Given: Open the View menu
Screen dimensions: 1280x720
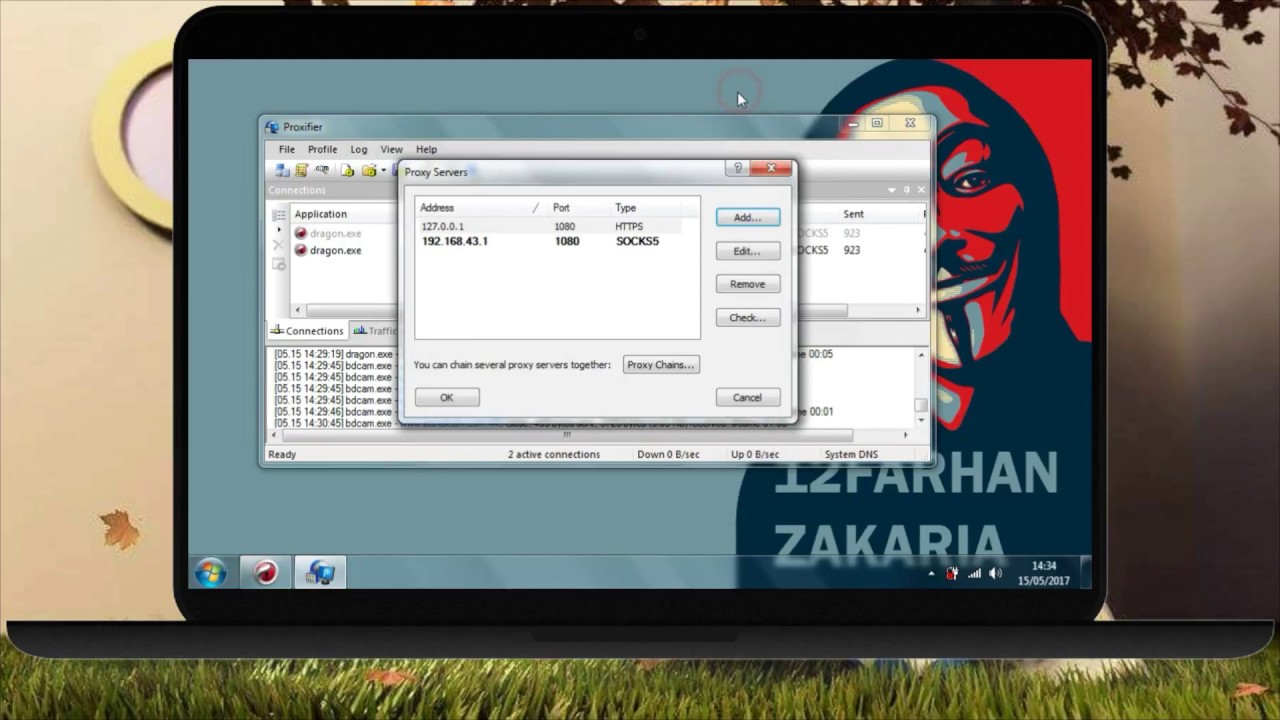Looking at the screenshot, I should [x=391, y=149].
